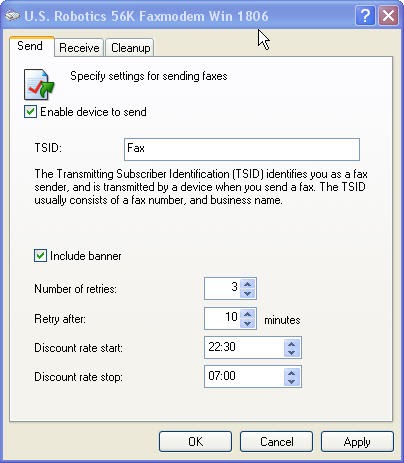Click the fax send document icon

coord(39,85)
